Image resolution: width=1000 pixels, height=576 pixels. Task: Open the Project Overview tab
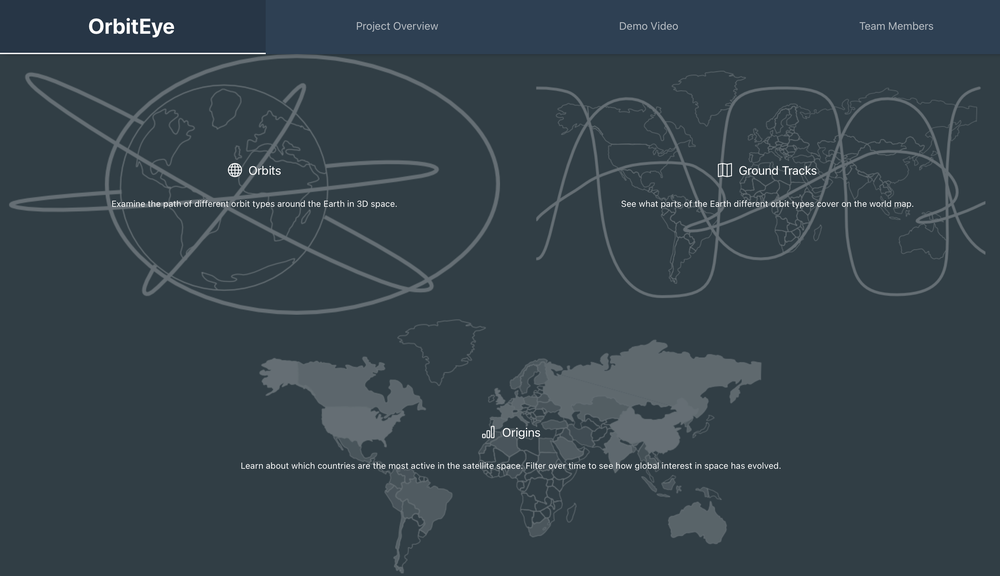tap(397, 26)
